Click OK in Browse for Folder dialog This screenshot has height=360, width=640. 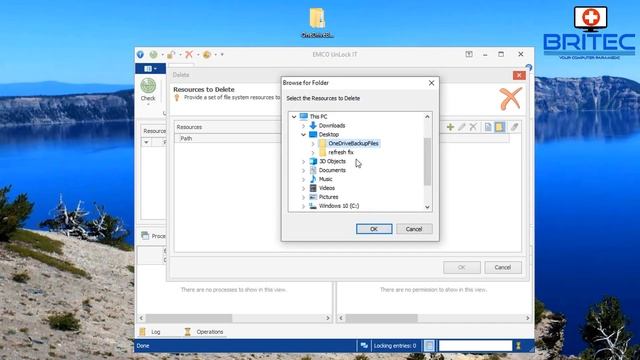(x=374, y=229)
